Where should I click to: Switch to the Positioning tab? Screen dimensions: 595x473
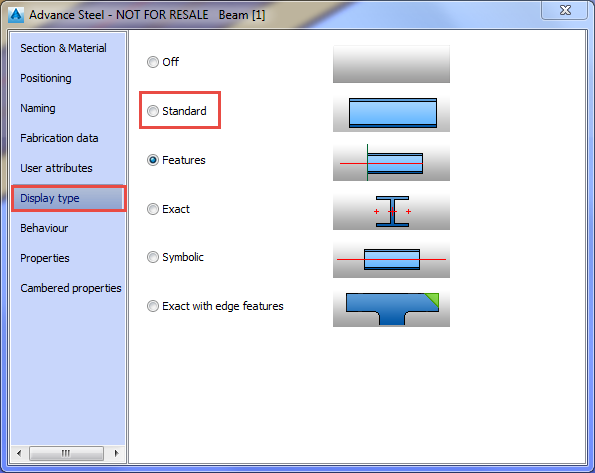[x=46, y=78]
